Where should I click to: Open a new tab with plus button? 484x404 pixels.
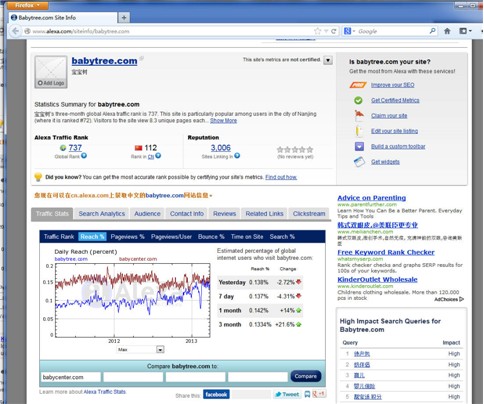(x=124, y=18)
